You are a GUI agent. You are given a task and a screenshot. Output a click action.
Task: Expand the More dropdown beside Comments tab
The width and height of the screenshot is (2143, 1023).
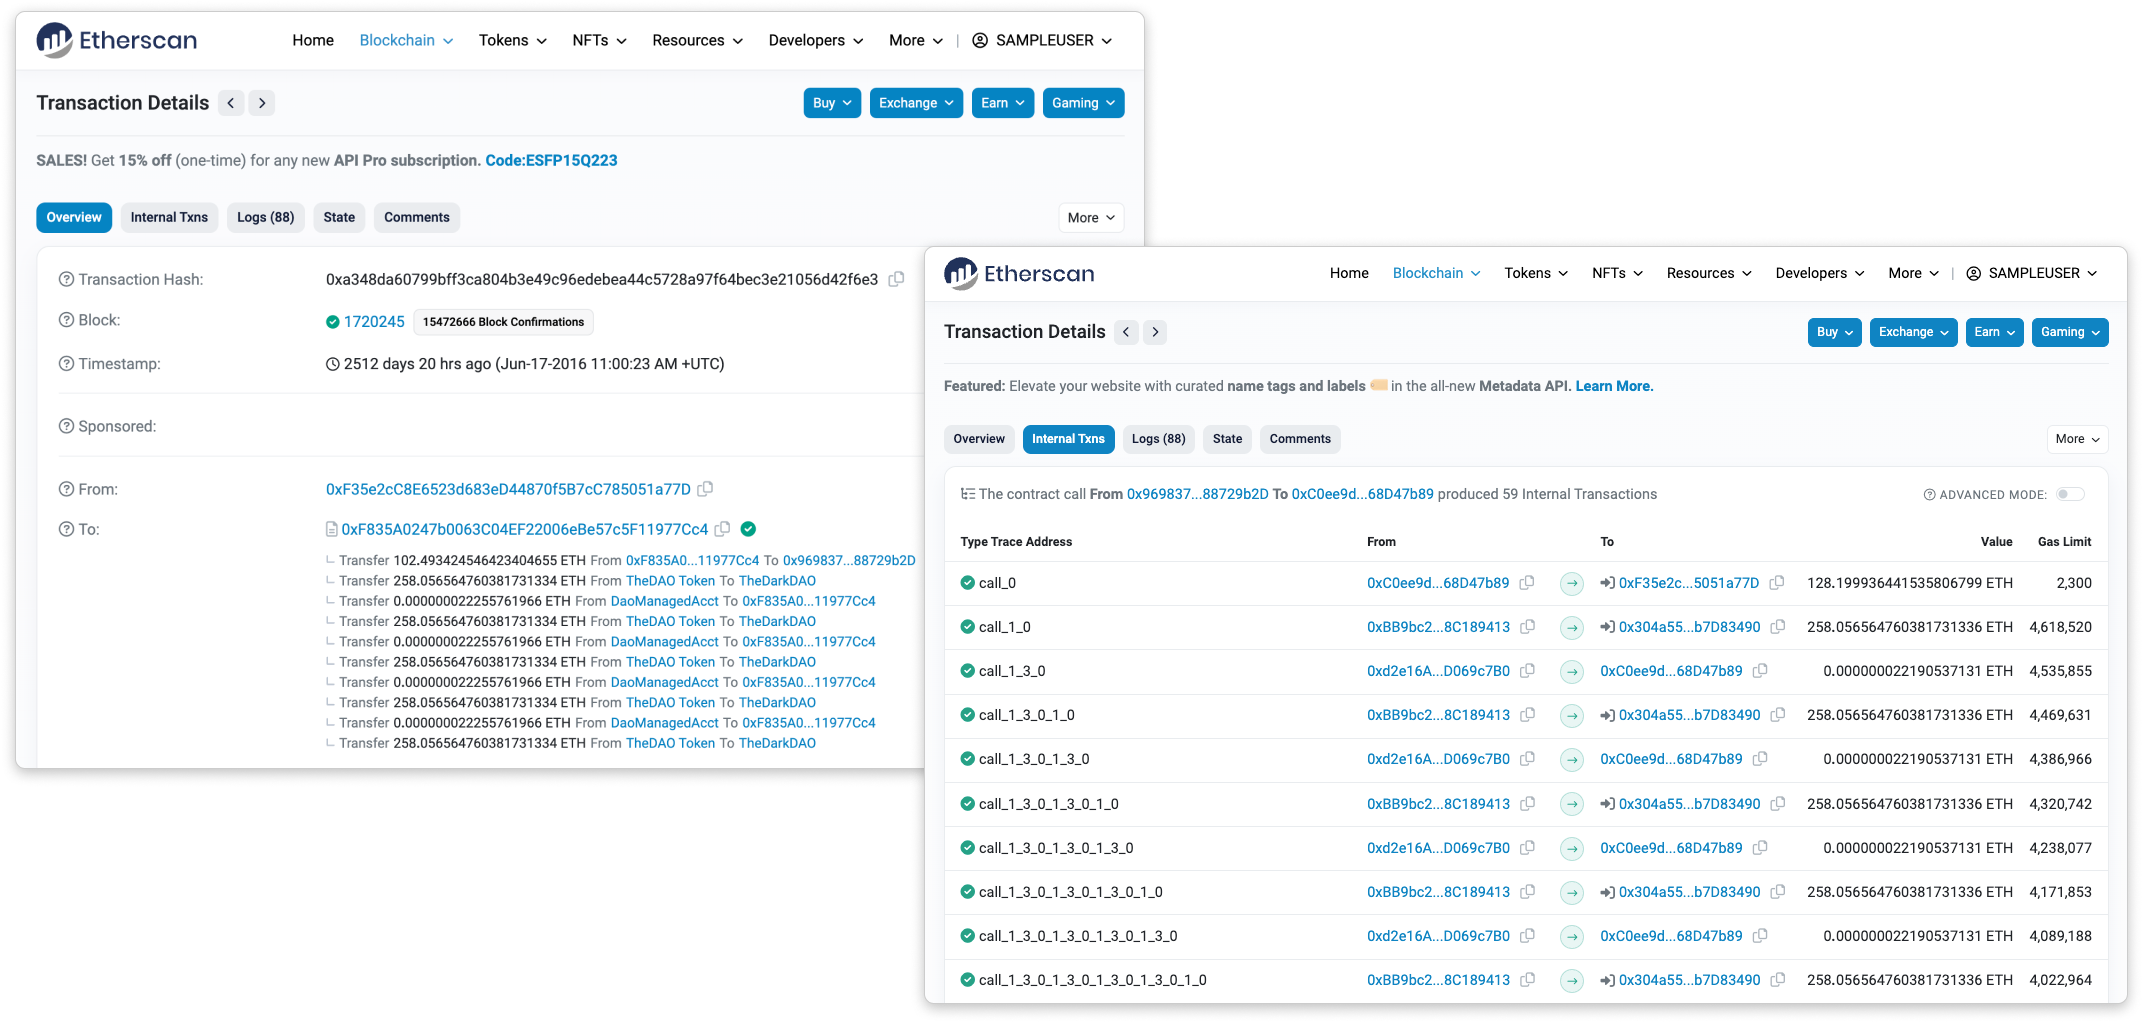tap(1090, 218)
